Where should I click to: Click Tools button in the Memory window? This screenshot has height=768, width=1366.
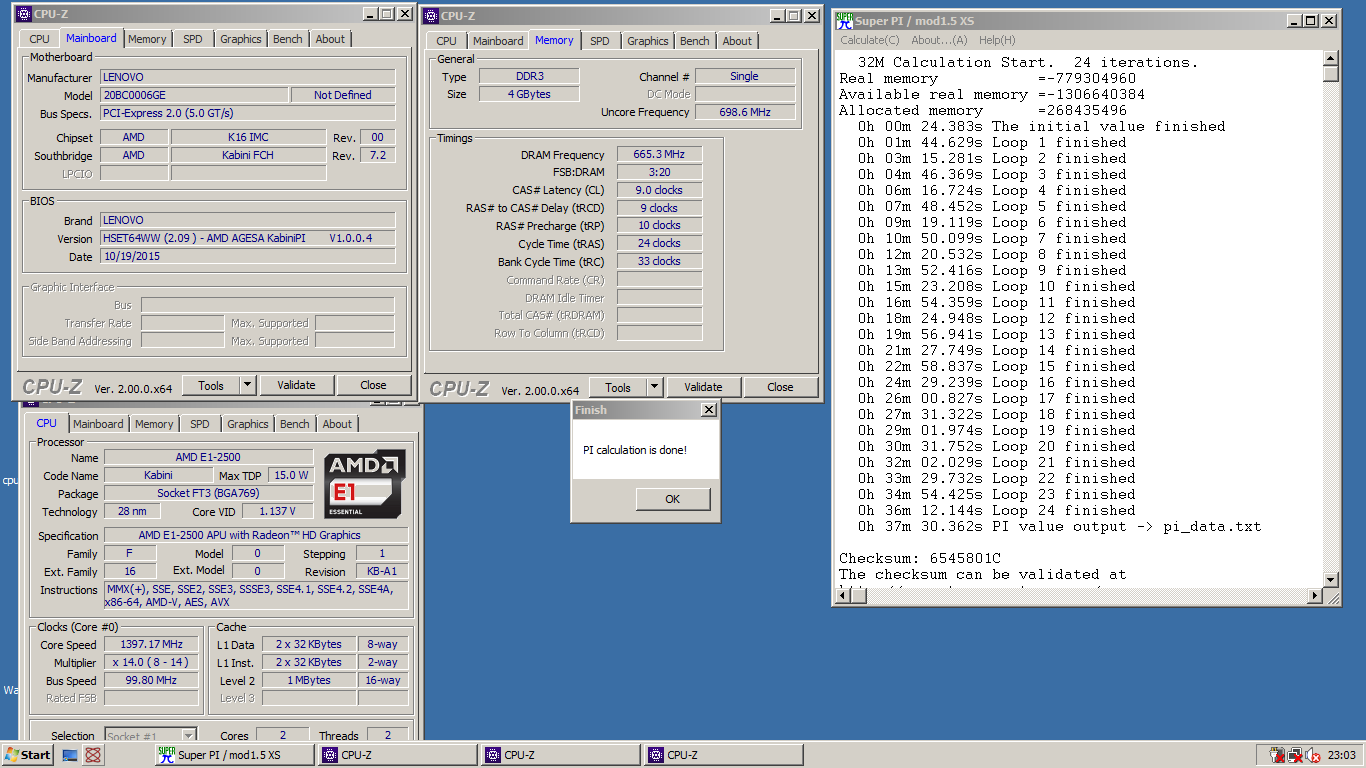click(x=618, y=387)
